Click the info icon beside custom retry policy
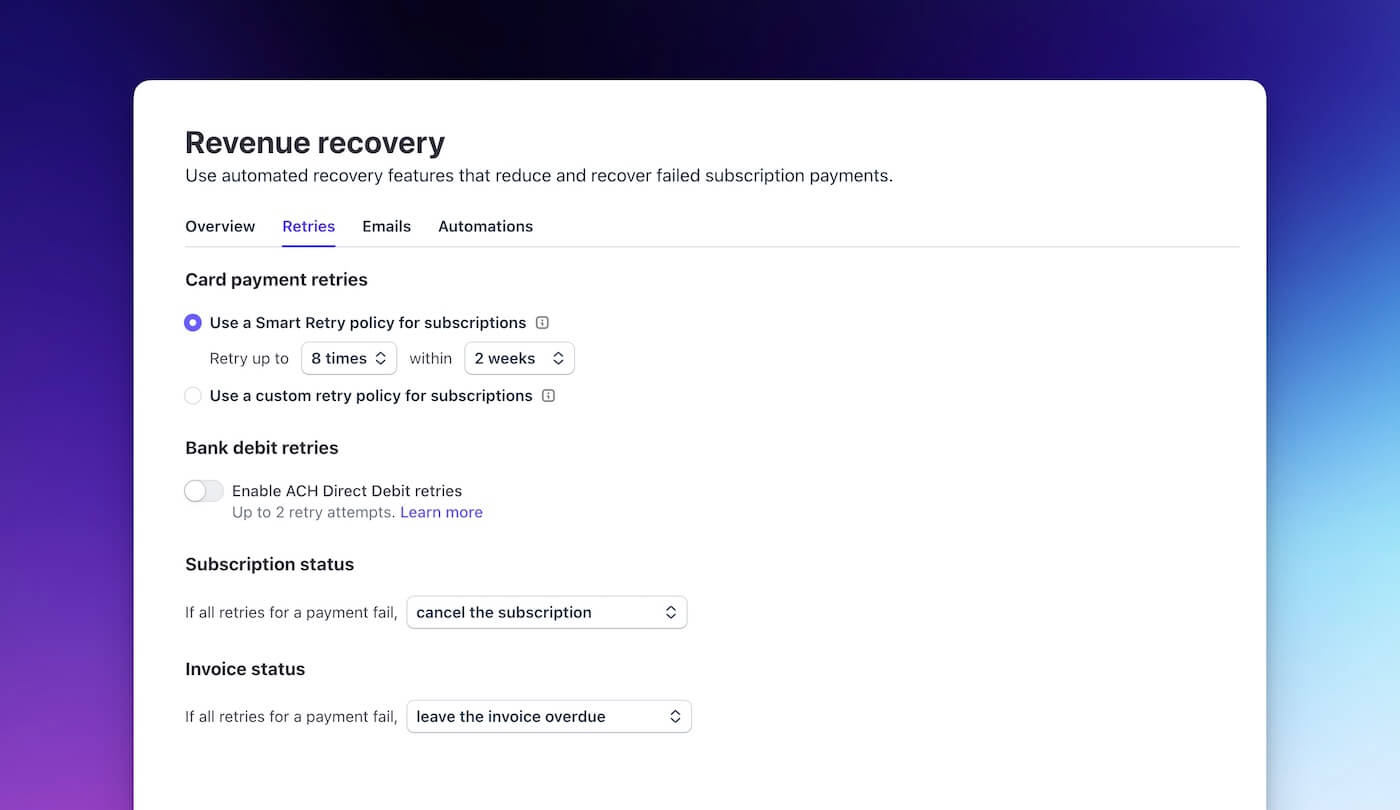 (548, 395)
